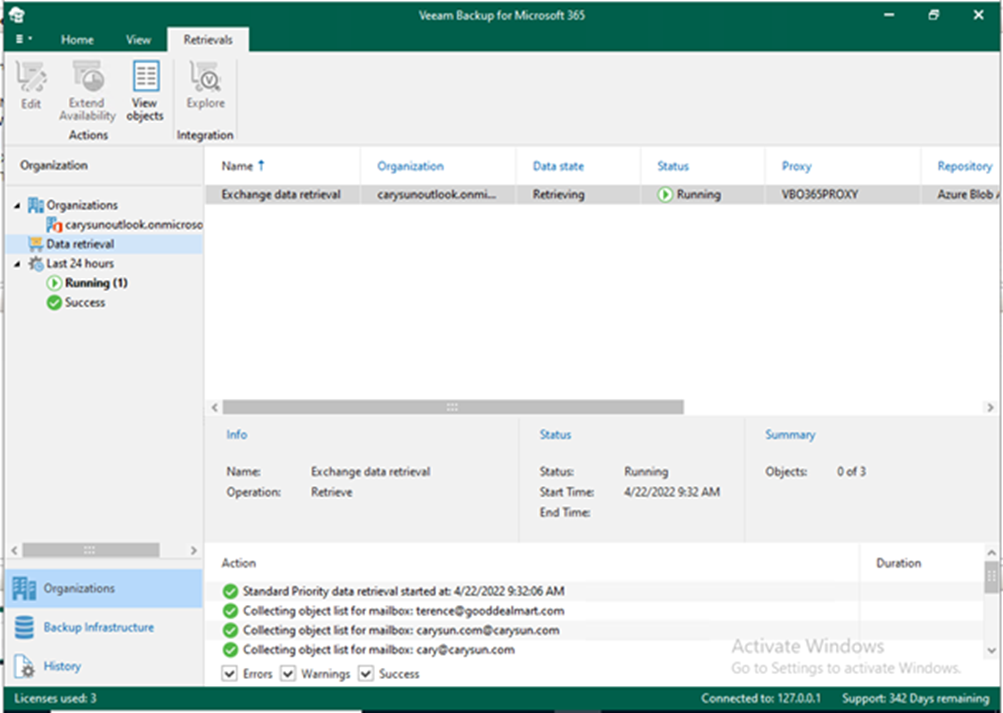
Task: Click the action log scroll down arrow
Action: [991, 650]
